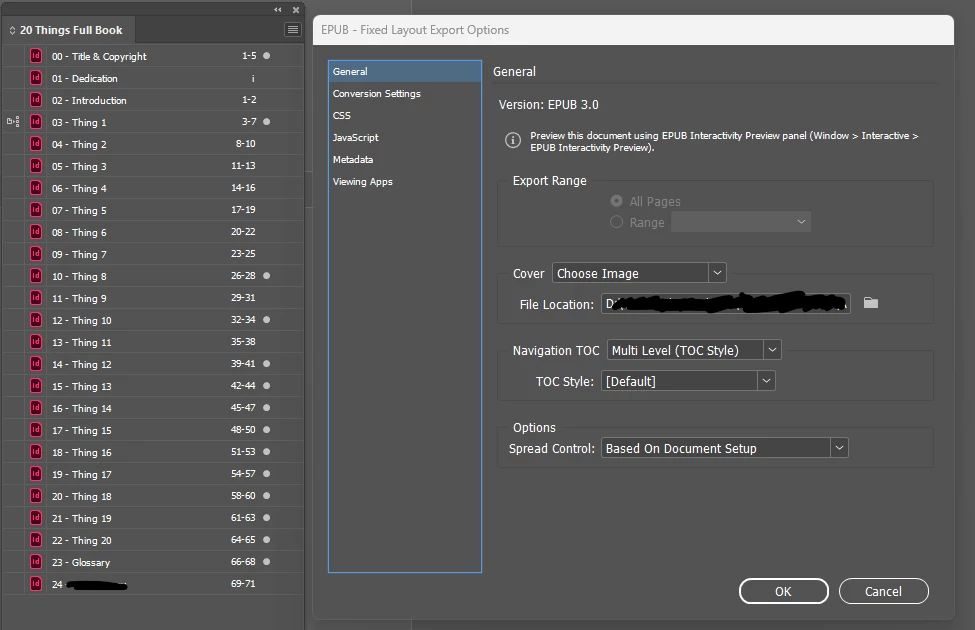
Task: Click page range 54-57 in Book panel
Action: pos(243,473)
